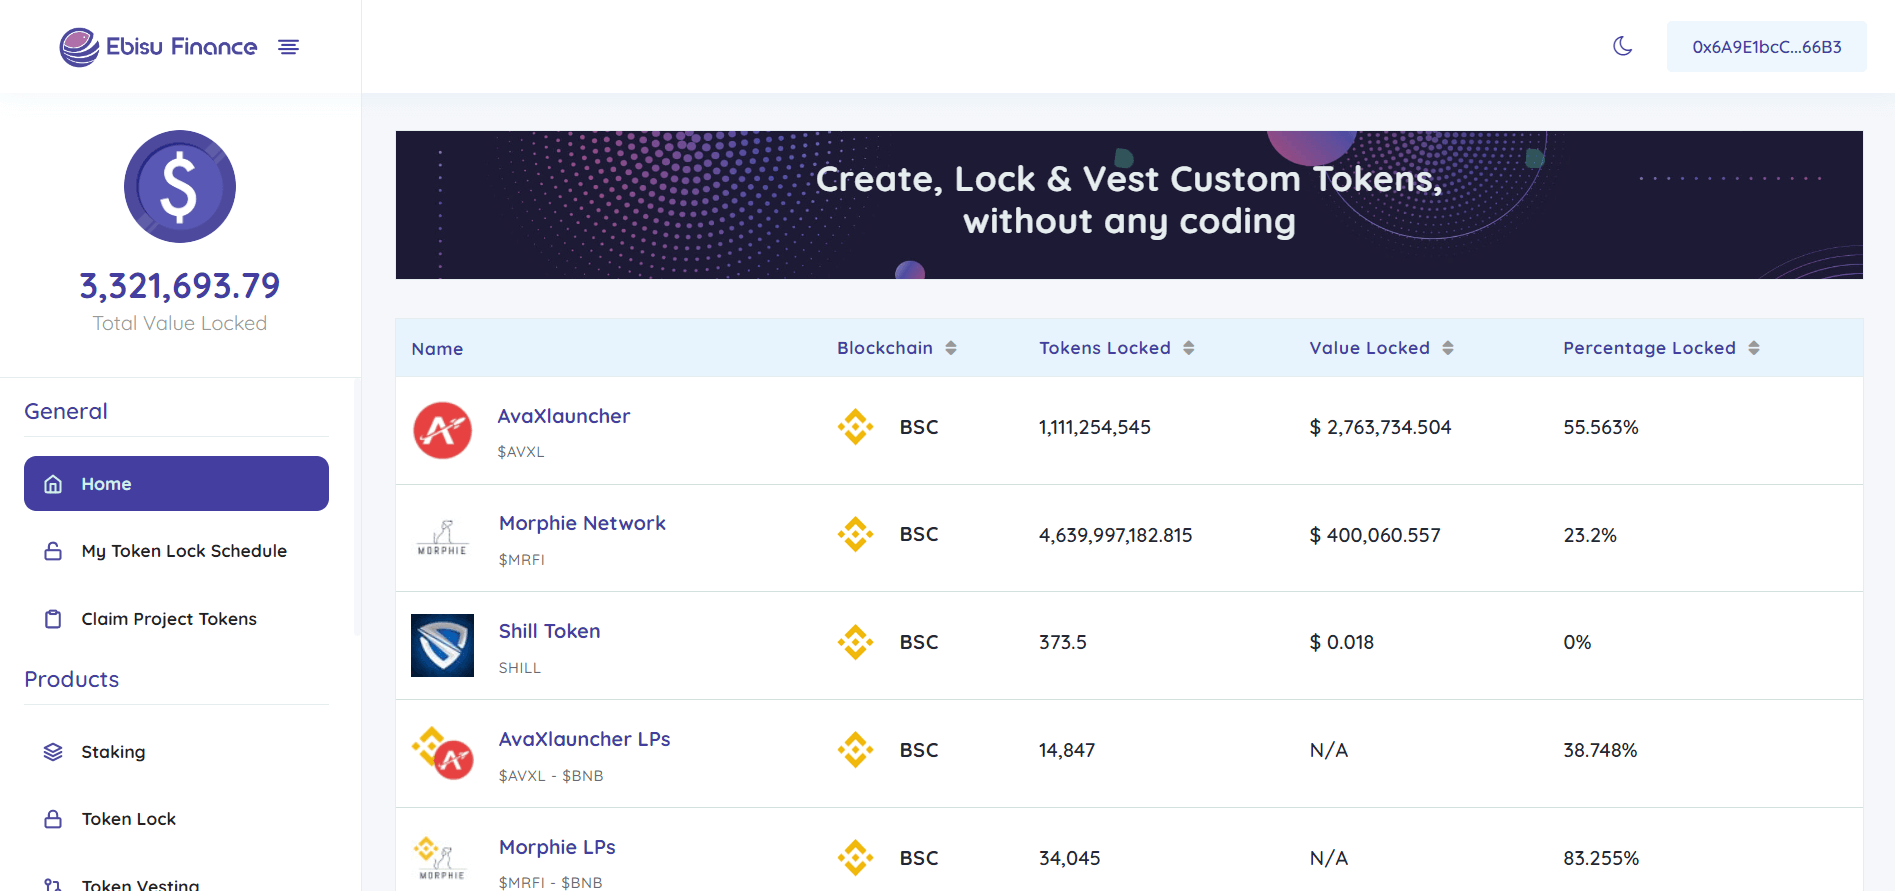Click the clipboard icon beside Claim Project Tokens
This screenshot has width=1895, height=891.
pos(53,619)
